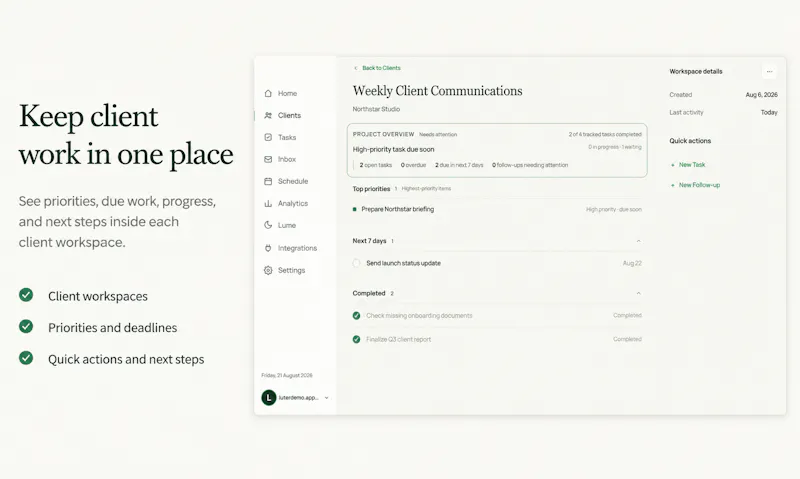Click Check missing onboarding documents text
Viewport: 800px width, 479px height.
(x=419, y=316)
